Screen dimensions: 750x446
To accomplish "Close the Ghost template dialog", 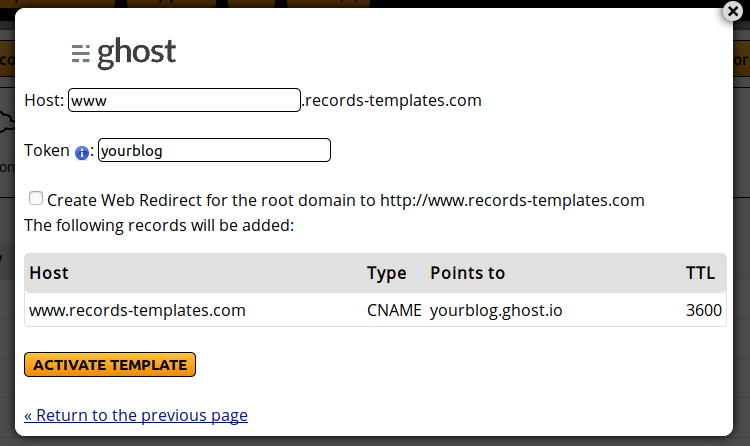I will pos(733,11).
